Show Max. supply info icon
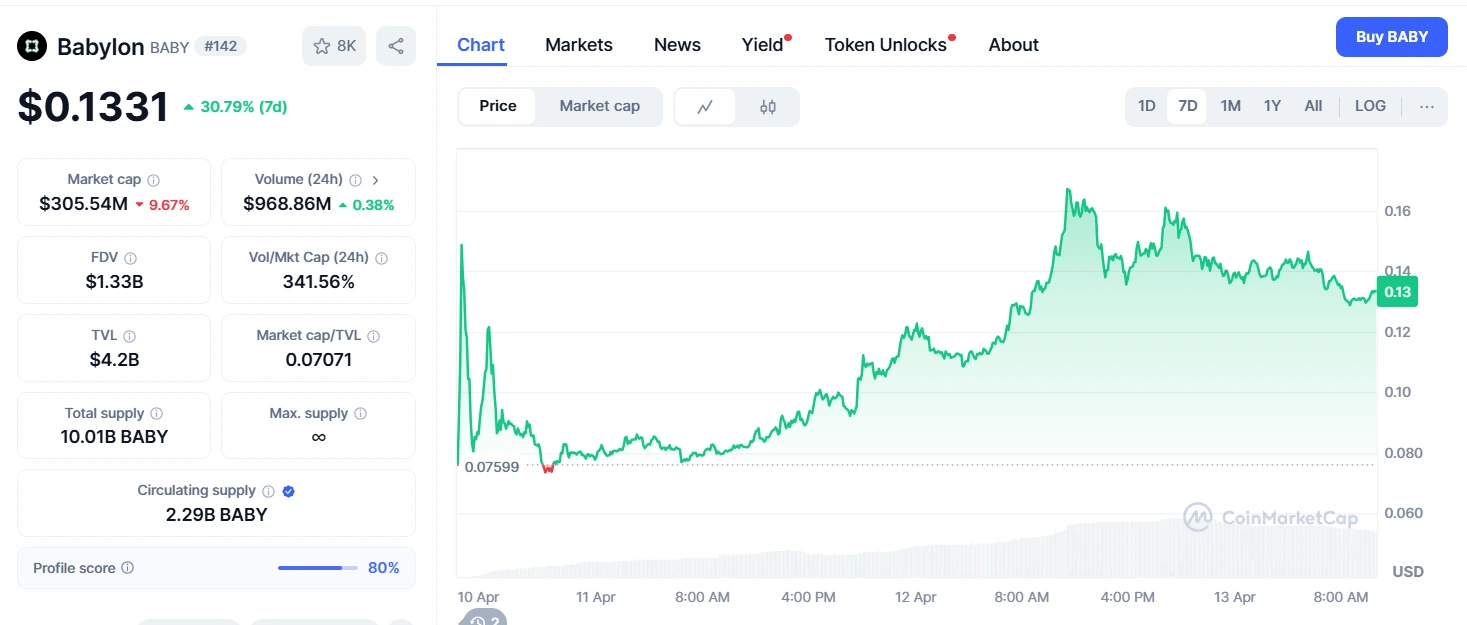The image size is (1467, 625). [360, 414]
